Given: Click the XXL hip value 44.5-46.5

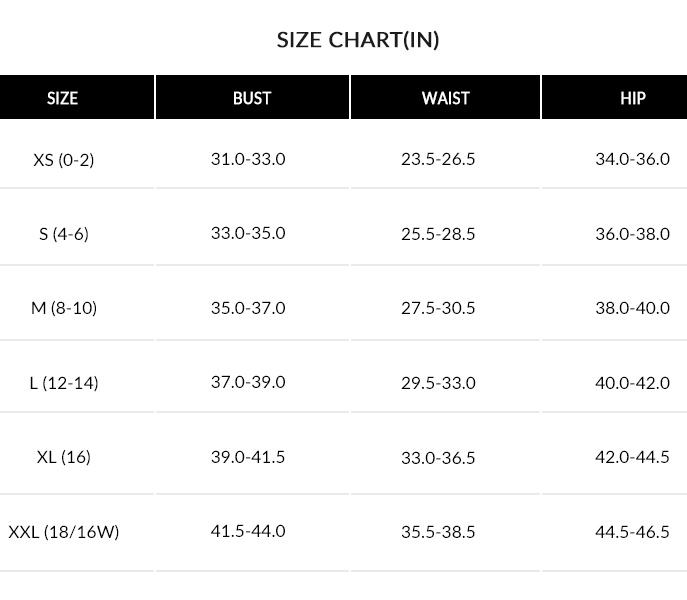Looking at the screenshot, I should click(x=632, y=531).
